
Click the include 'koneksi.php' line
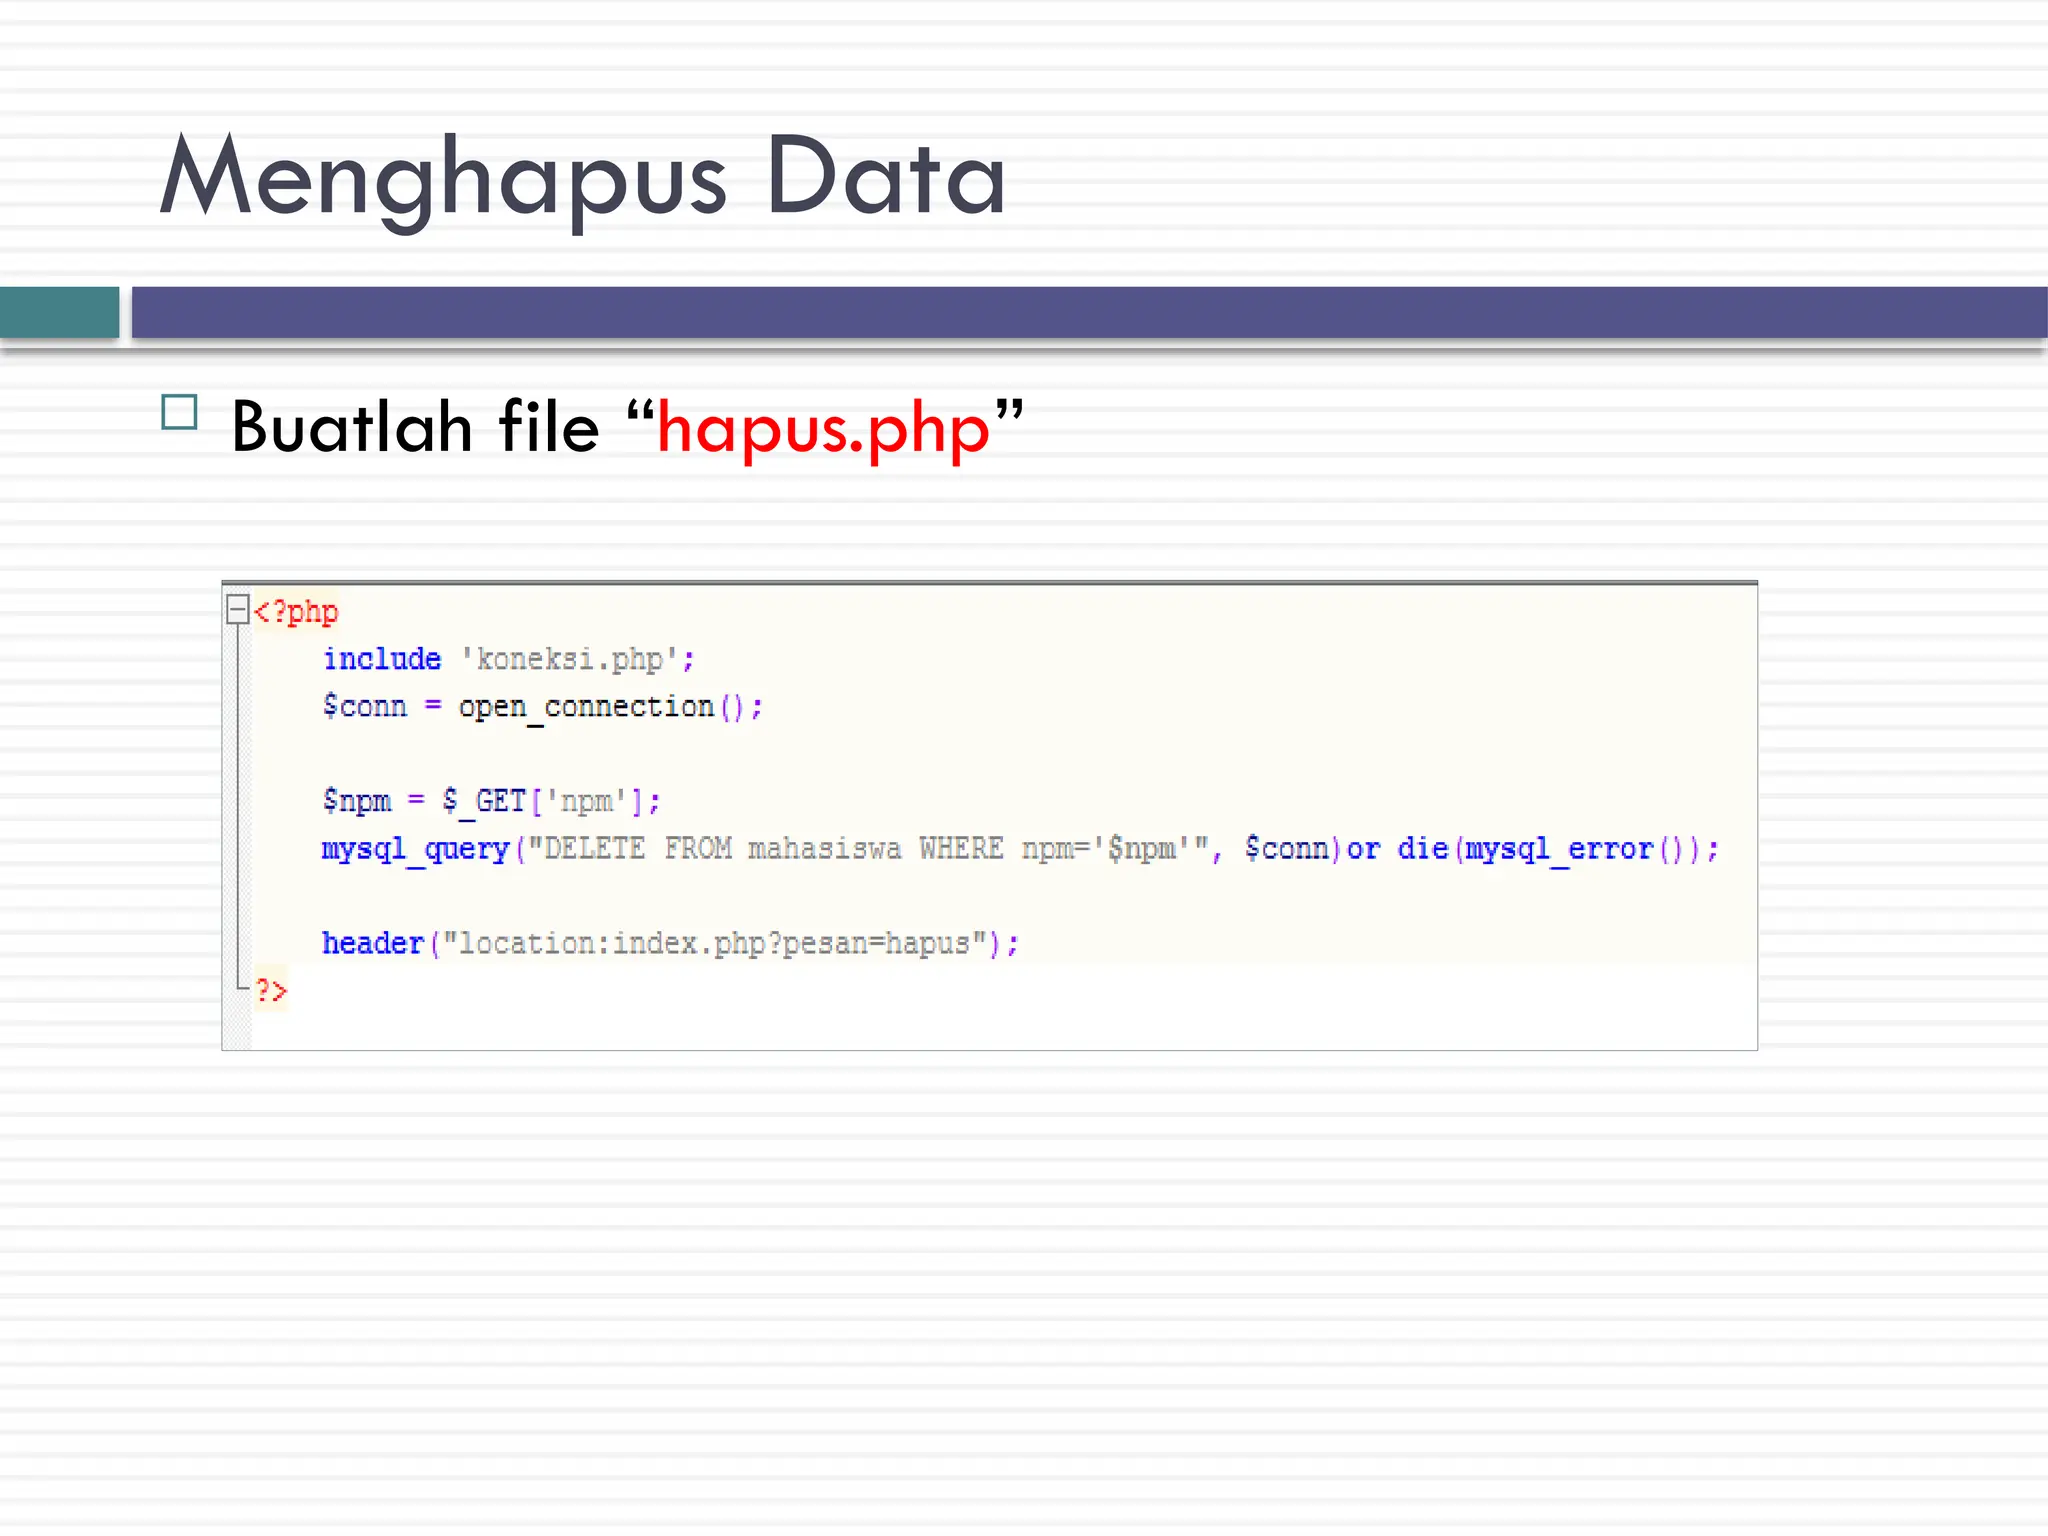point(508,659)
